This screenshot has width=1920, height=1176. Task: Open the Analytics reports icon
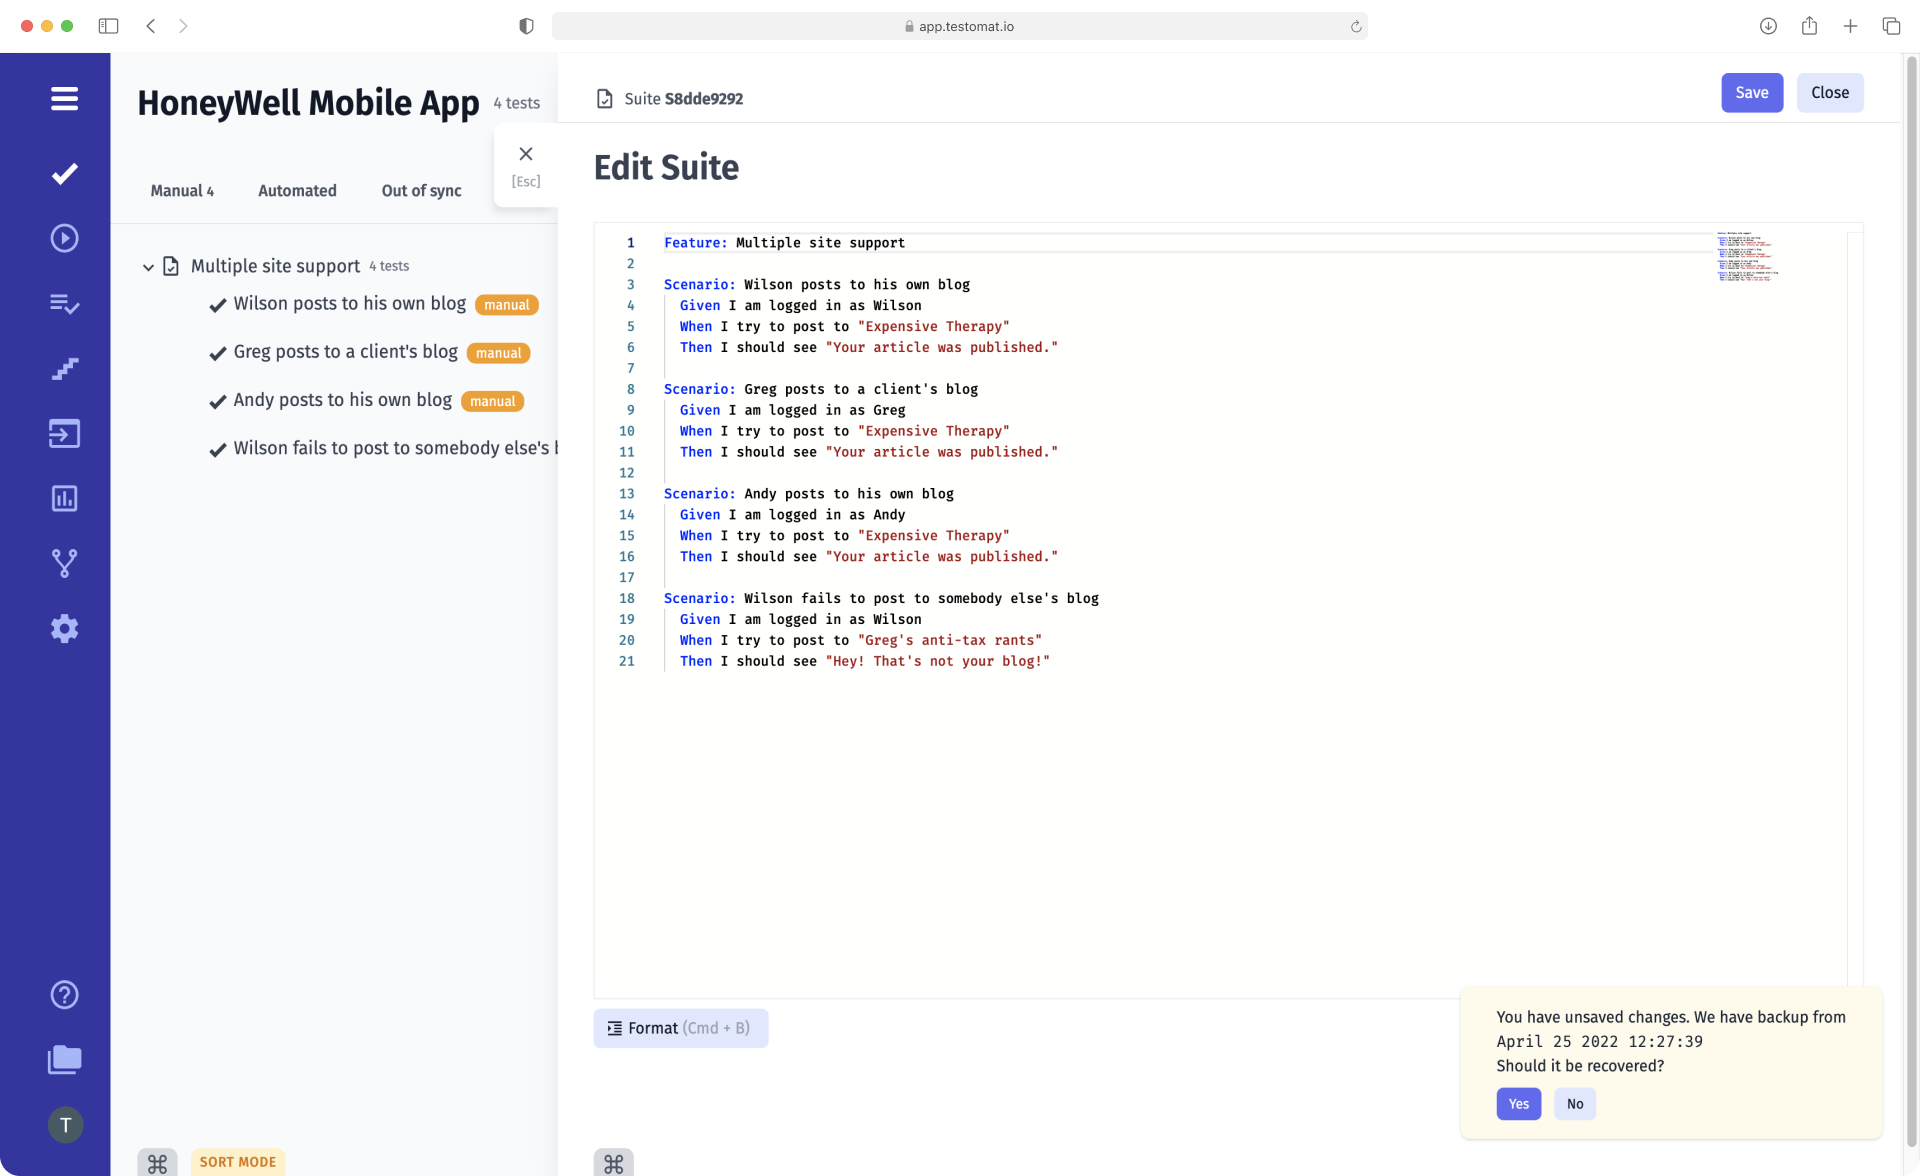(64, 498)
